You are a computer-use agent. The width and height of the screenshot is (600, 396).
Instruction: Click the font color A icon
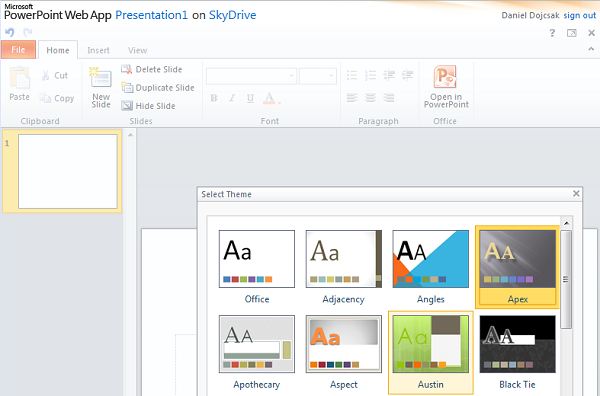pyautogui.click(x=269, y=98)
